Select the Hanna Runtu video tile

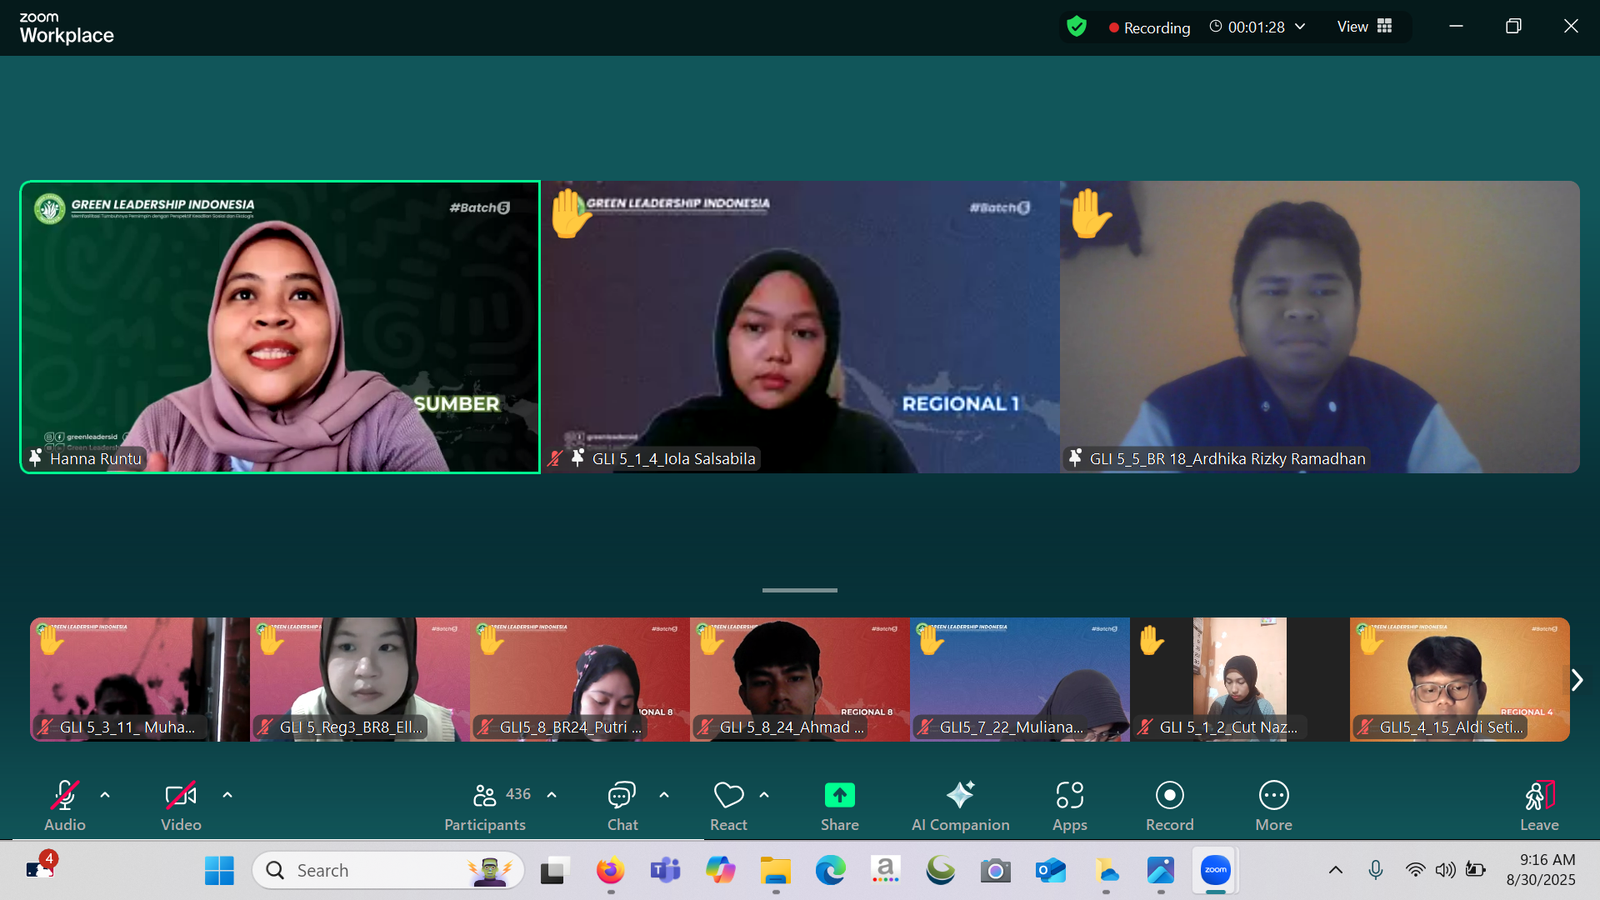280,327
